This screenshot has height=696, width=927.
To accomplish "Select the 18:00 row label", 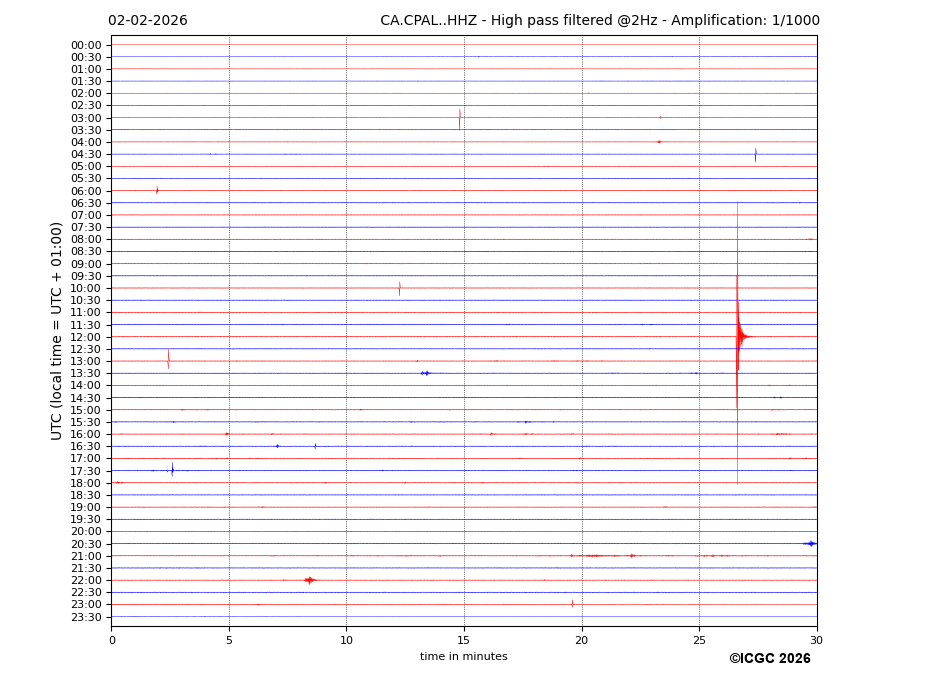I will click(x=86, y=483).
